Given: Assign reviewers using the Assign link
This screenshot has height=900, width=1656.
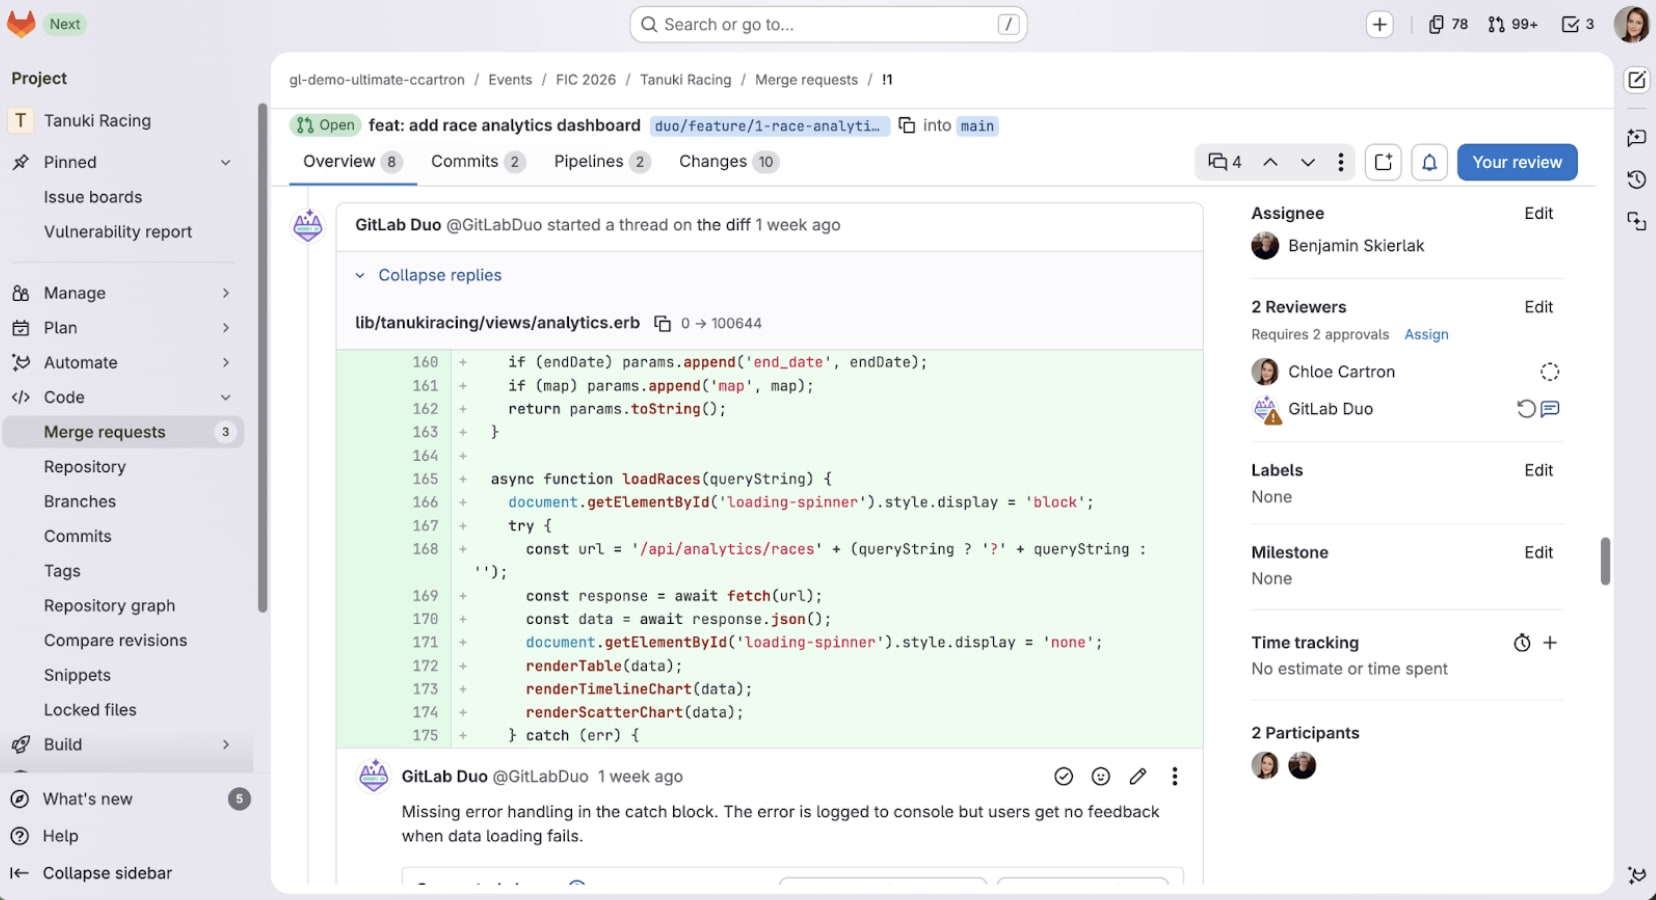Looking at the screenshot, I should 1426,334.
